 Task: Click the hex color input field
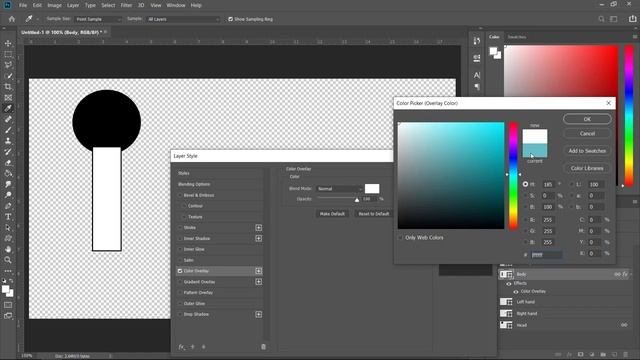point(547,255)
